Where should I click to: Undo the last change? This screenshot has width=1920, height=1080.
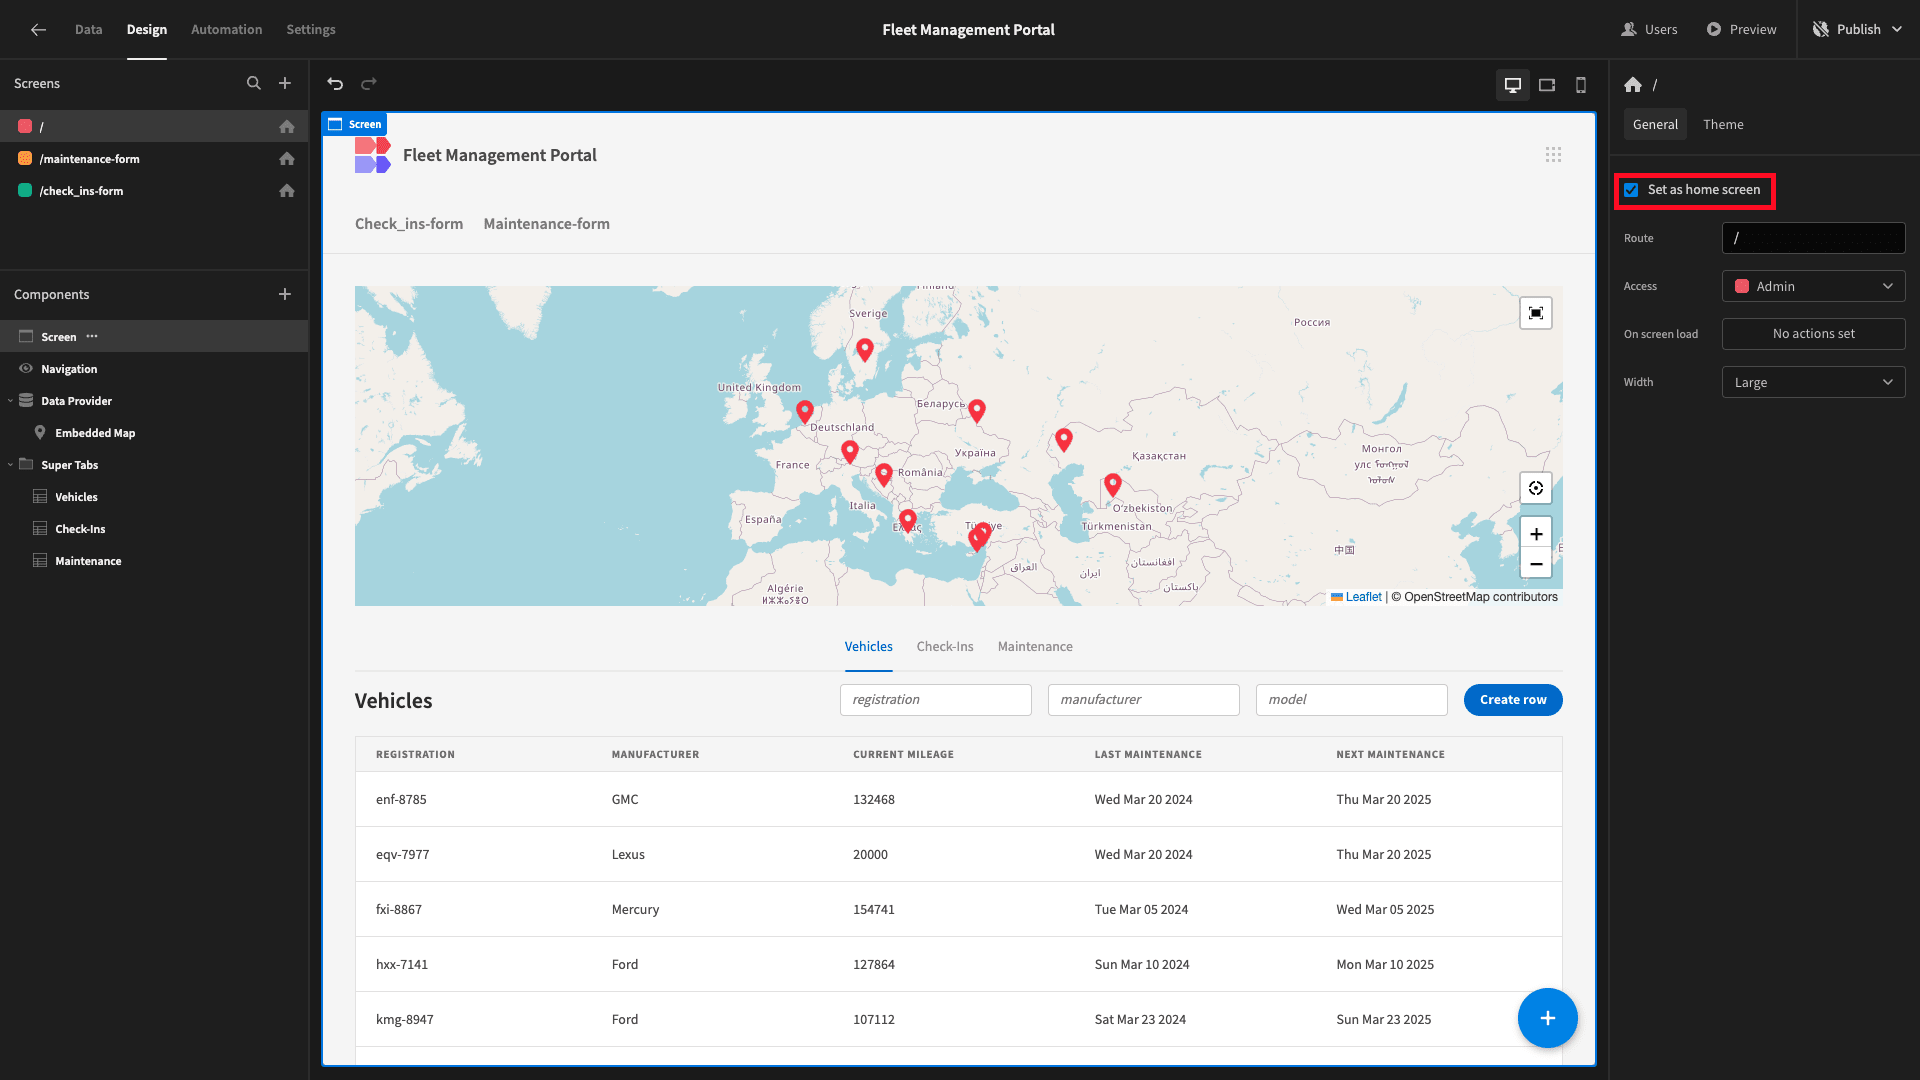335,84
